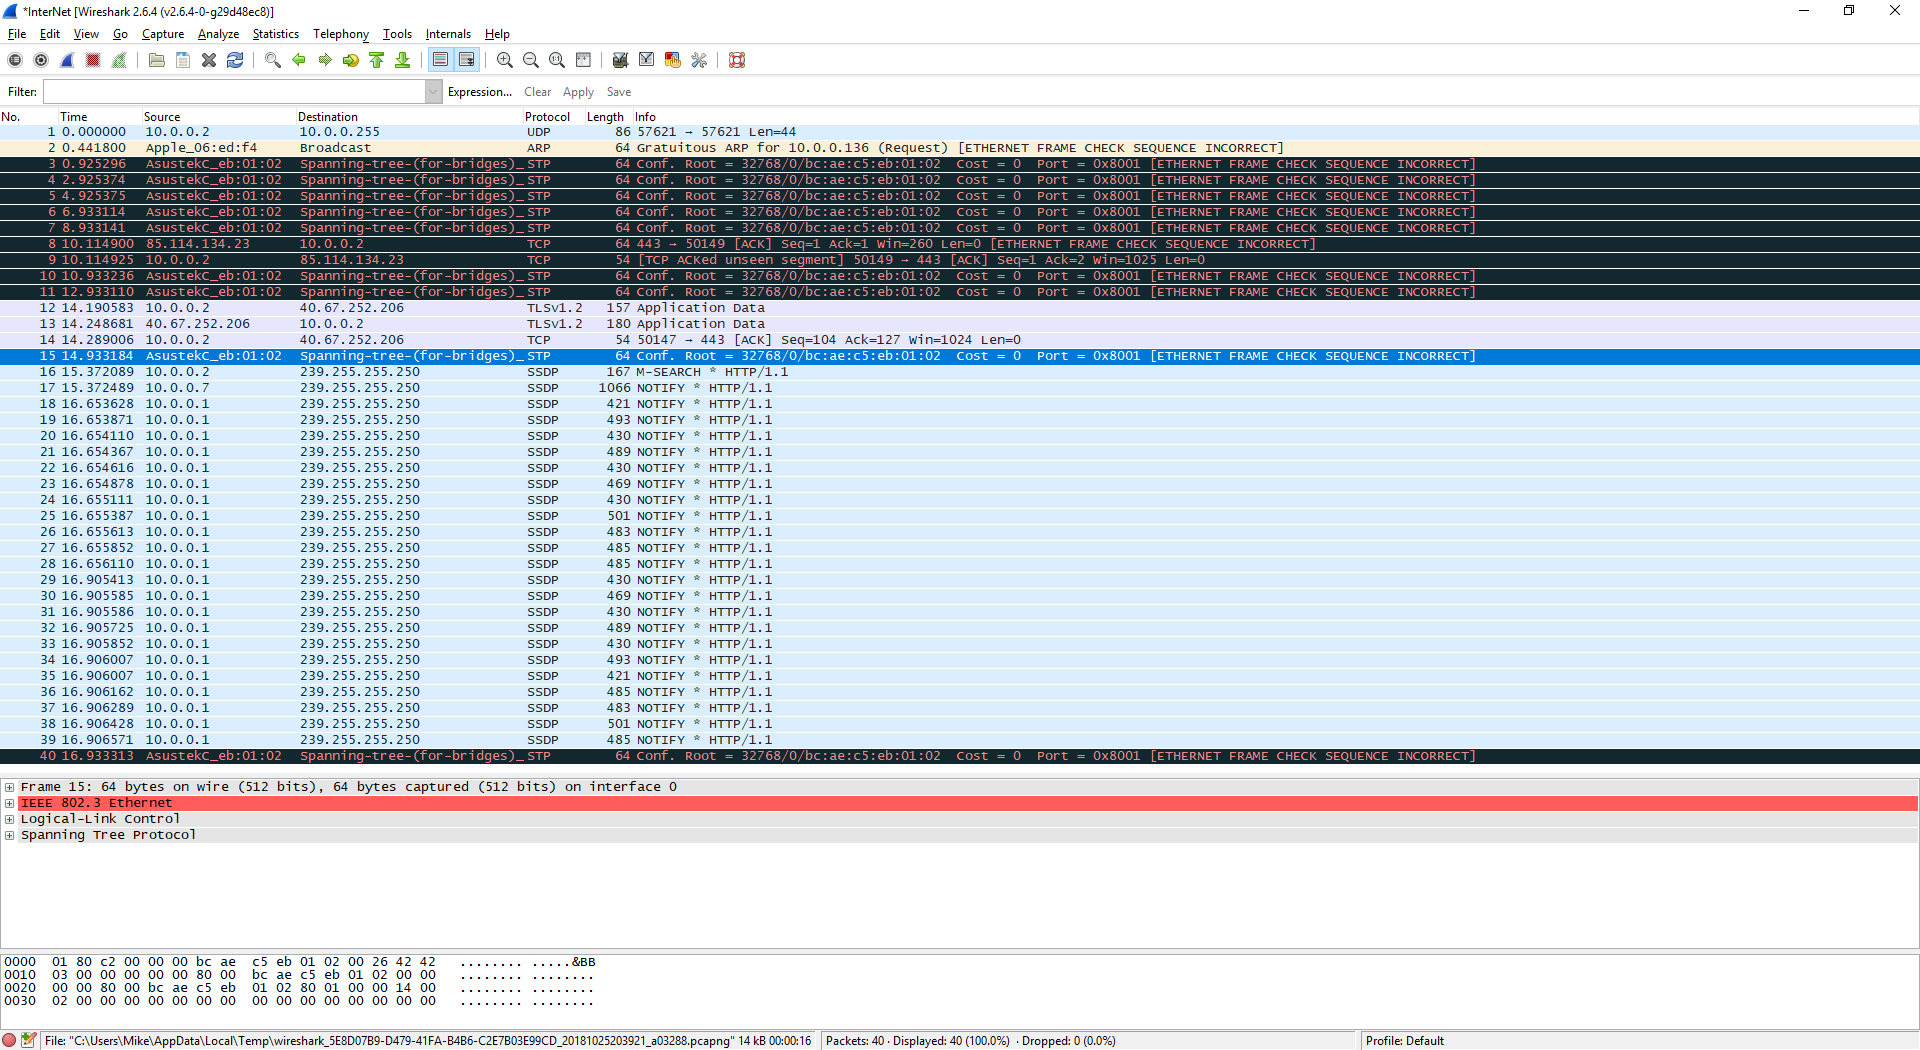Click Profile: Default in status bar

tap(1405, 1041)
